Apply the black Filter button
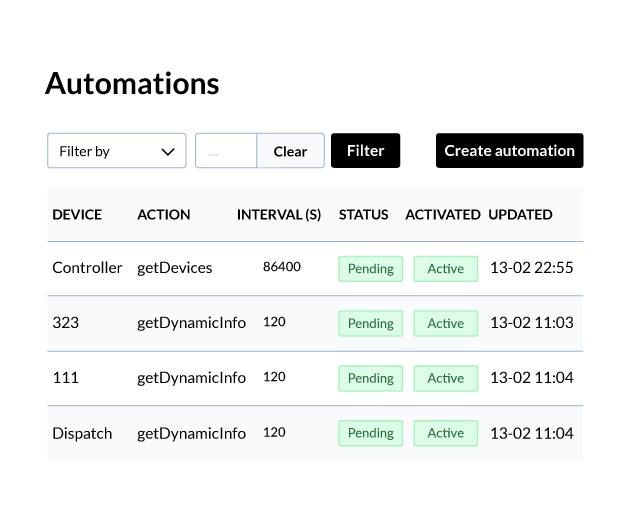The height and width of the screenshot is (532, 631). 365,151
